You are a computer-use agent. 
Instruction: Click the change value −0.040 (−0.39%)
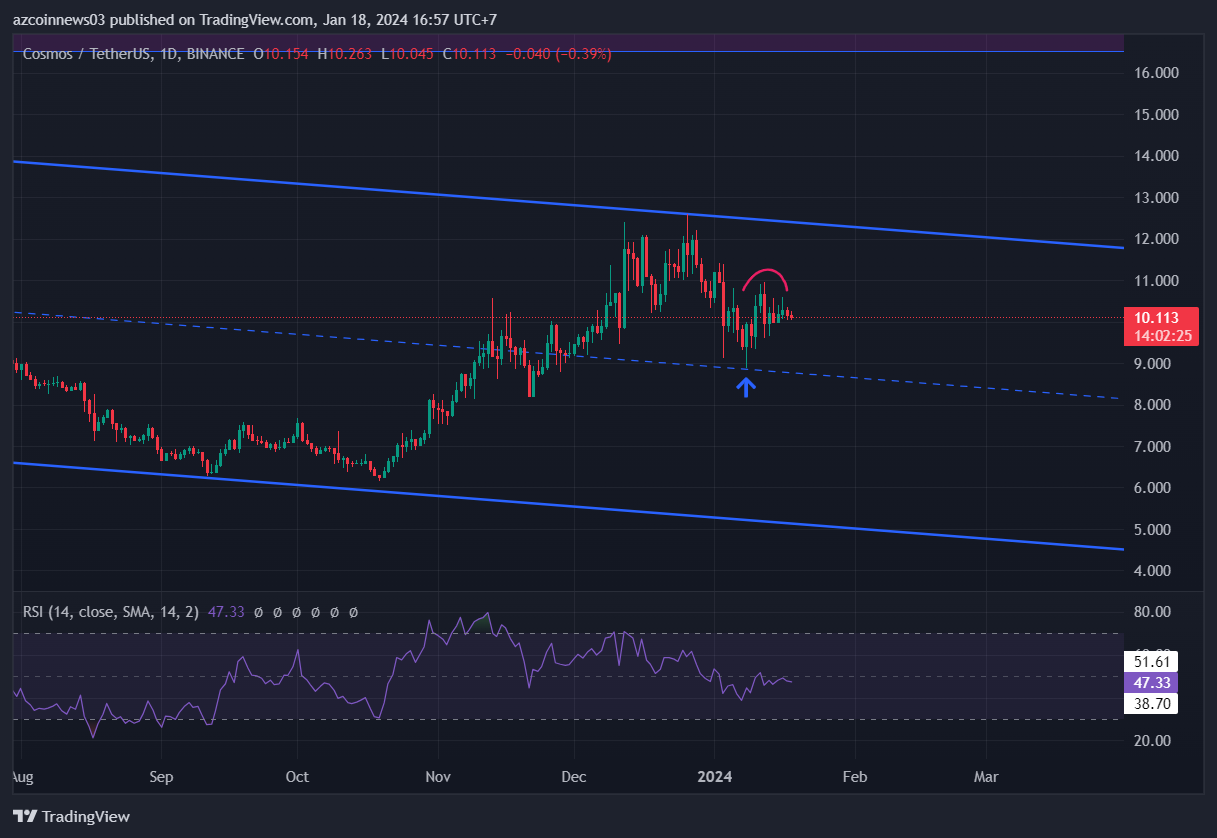click(x=559, y=53)
